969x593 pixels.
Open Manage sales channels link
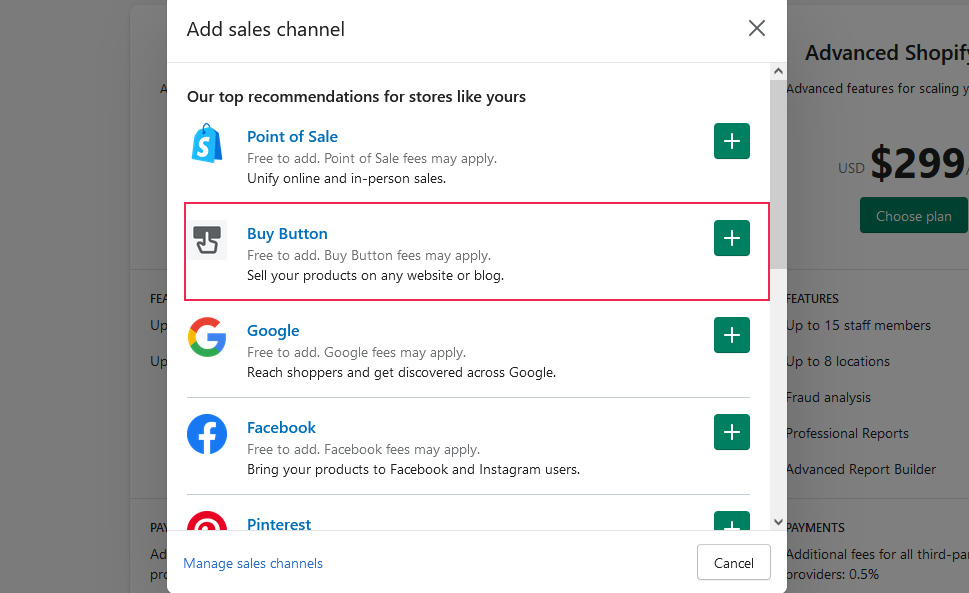tap(253, 563)
